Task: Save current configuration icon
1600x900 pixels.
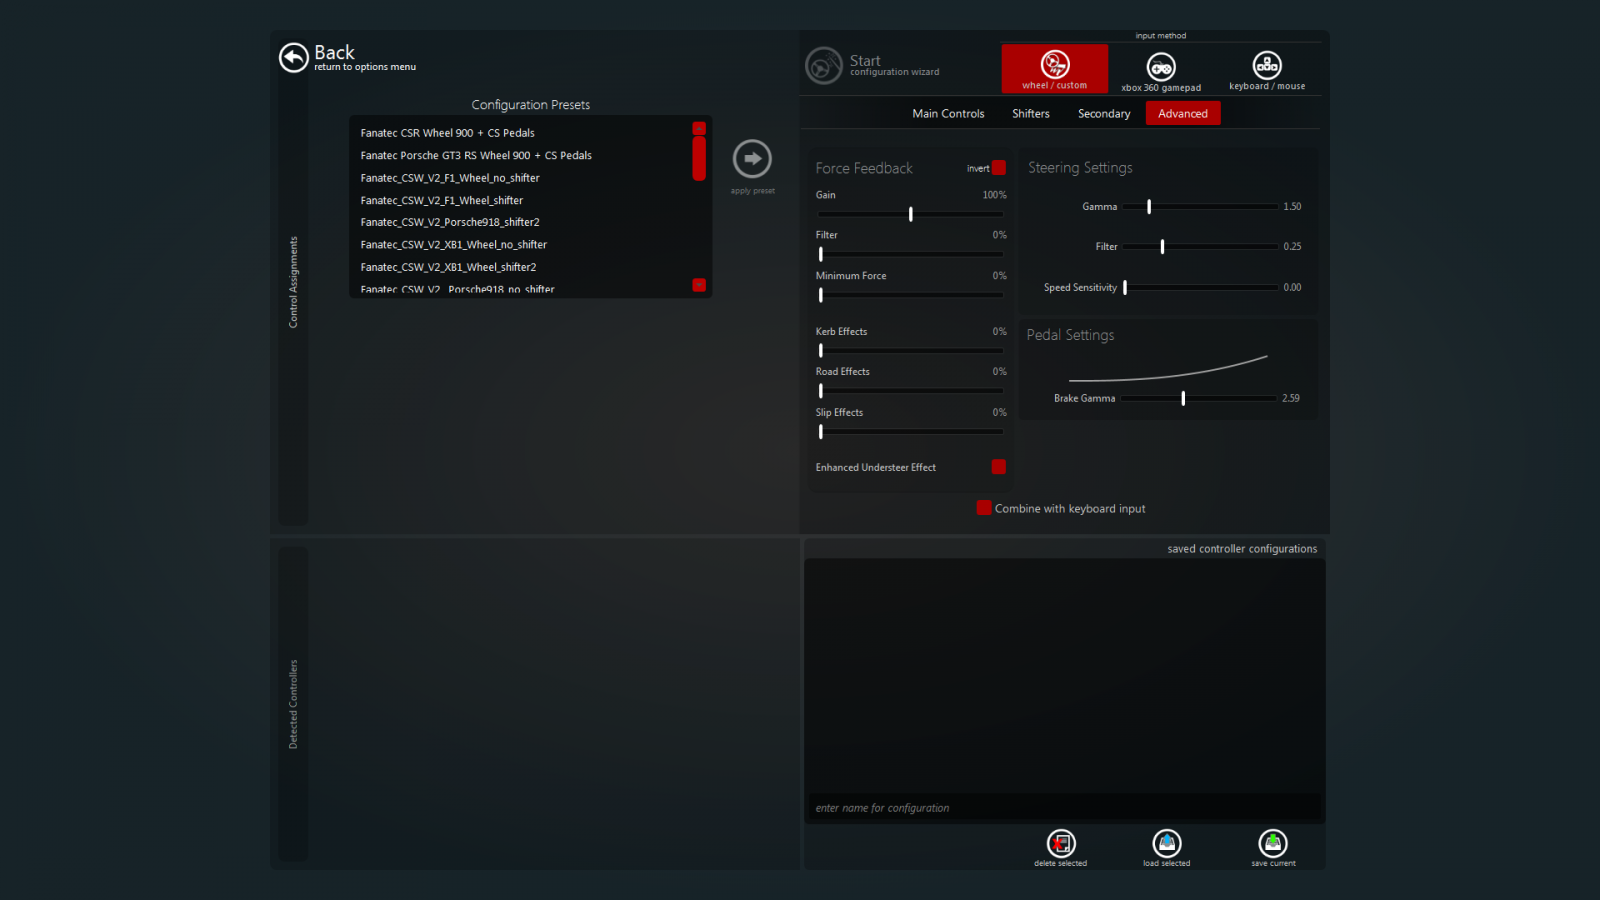Action: click(x=1273, y=843)
